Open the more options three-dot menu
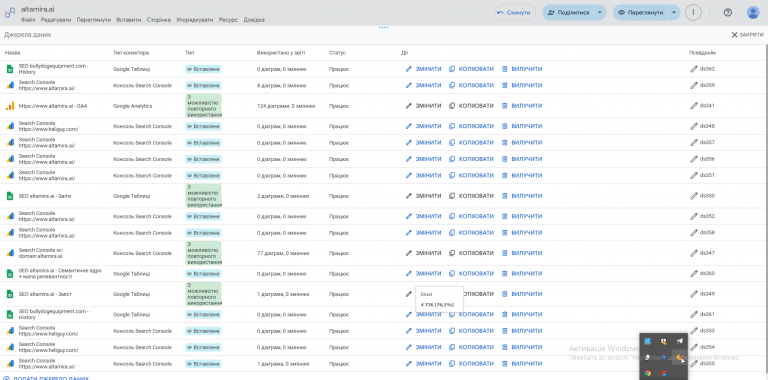 coord(693,13)
